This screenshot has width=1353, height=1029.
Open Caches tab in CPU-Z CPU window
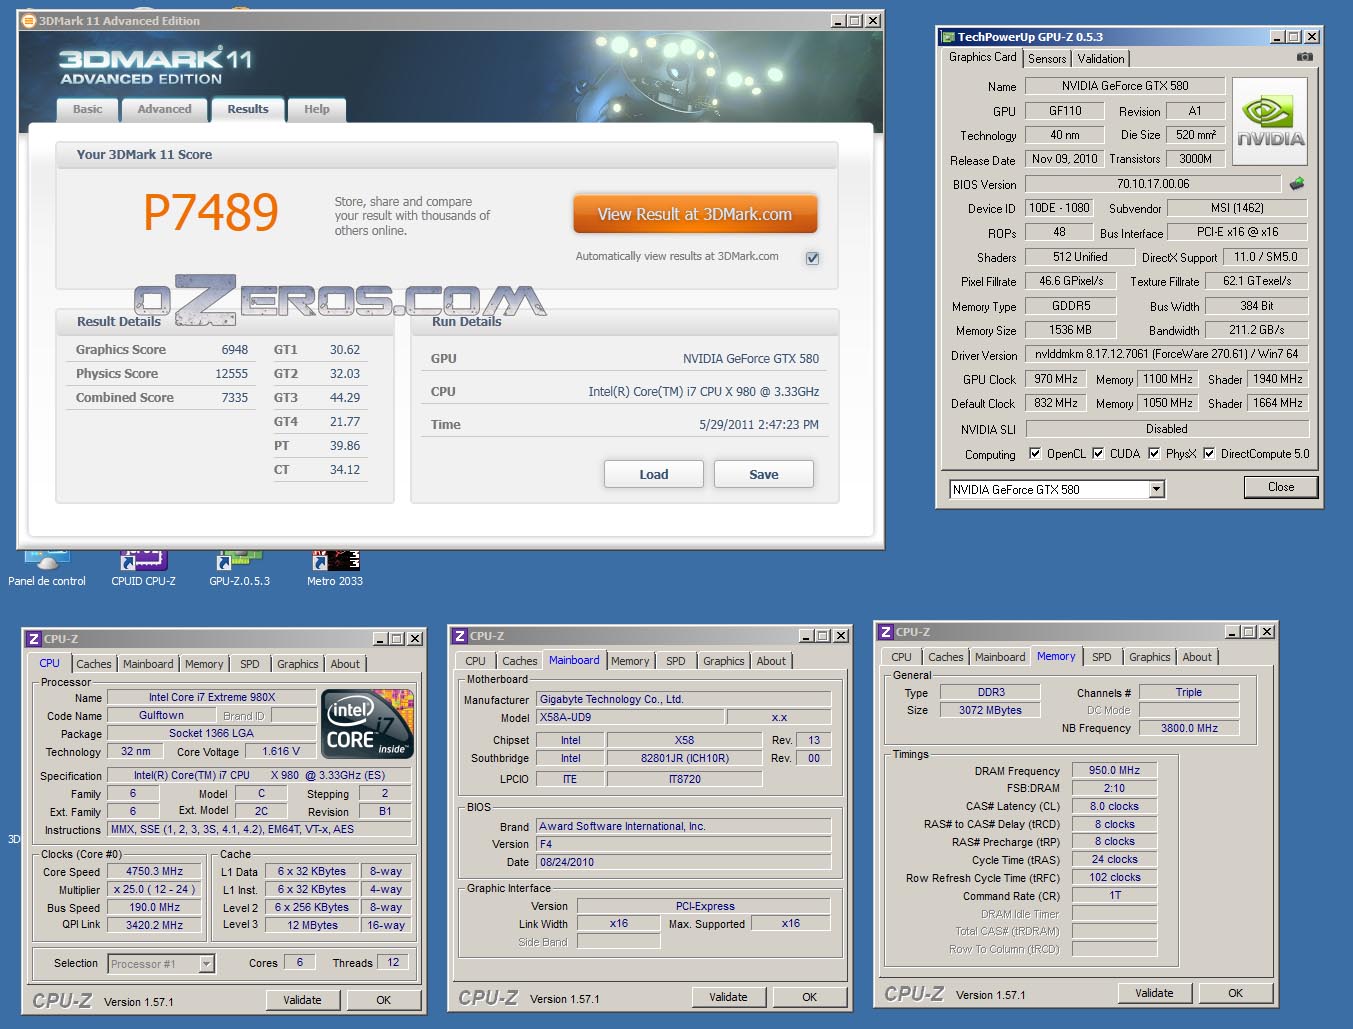point(94,664)
